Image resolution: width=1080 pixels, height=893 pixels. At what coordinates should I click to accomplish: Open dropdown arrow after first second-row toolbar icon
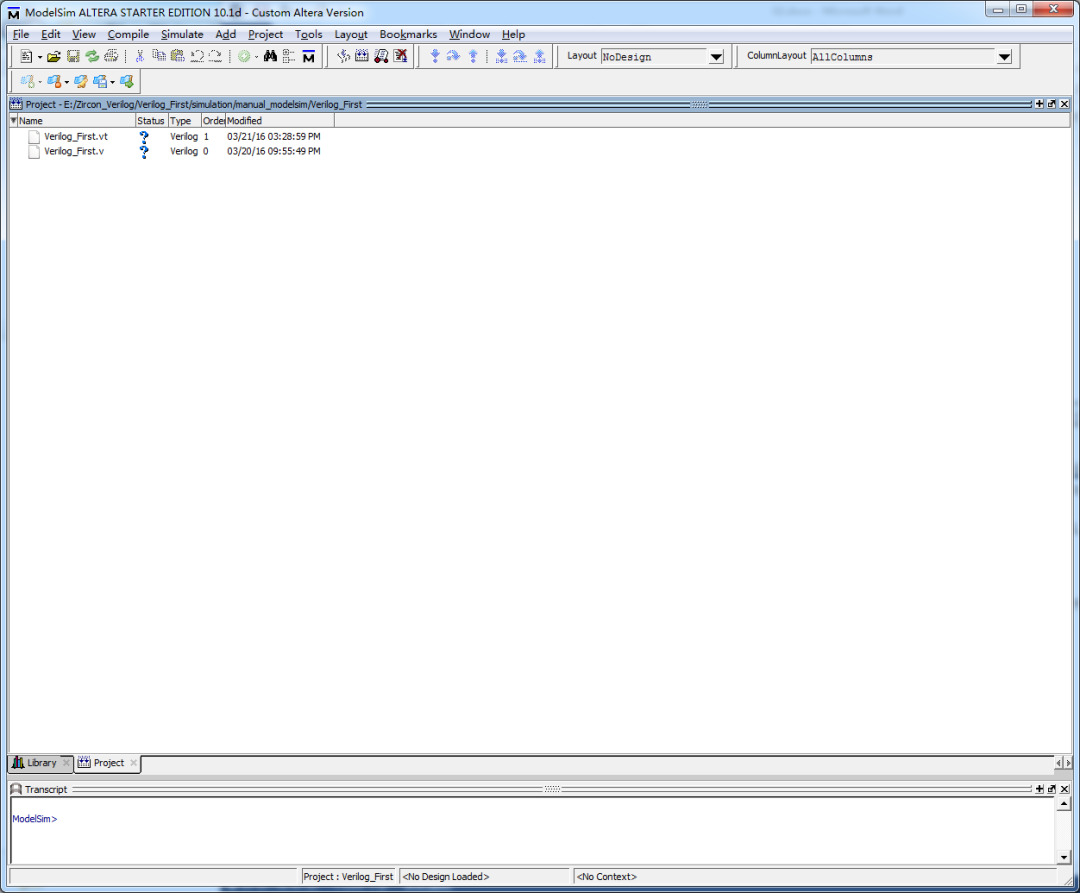[x=40, y=82]
